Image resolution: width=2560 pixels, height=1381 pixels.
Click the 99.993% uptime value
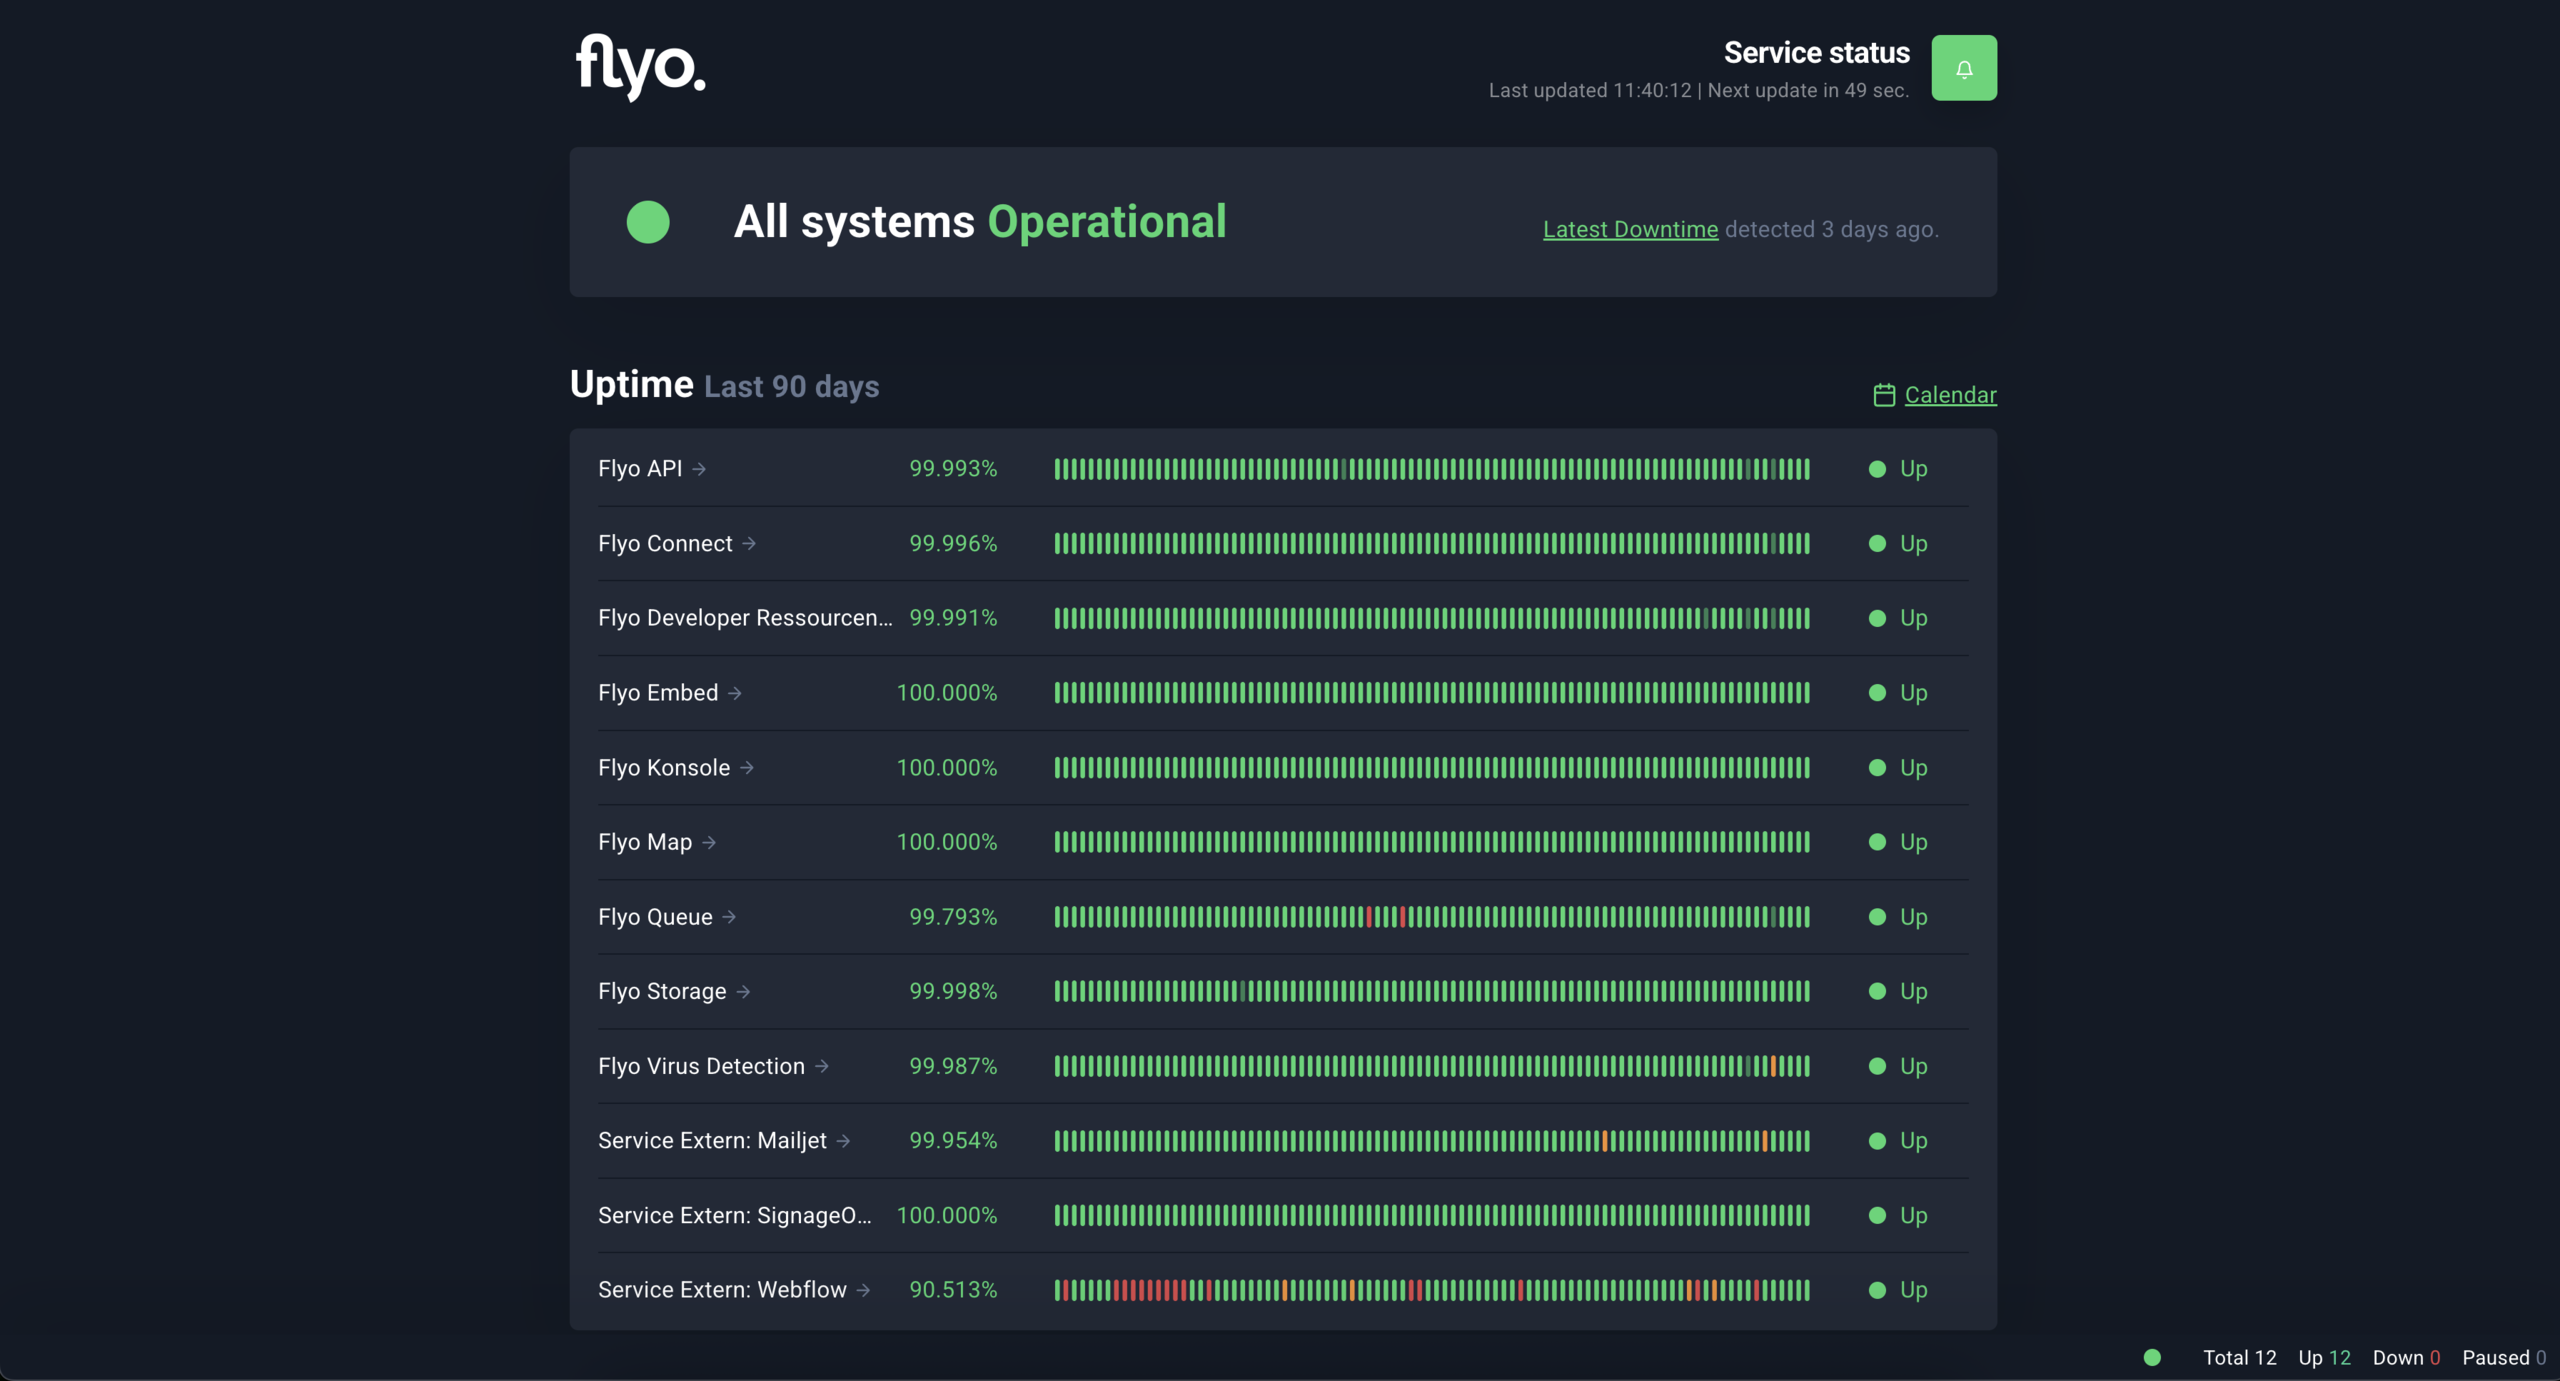[953, 469]
